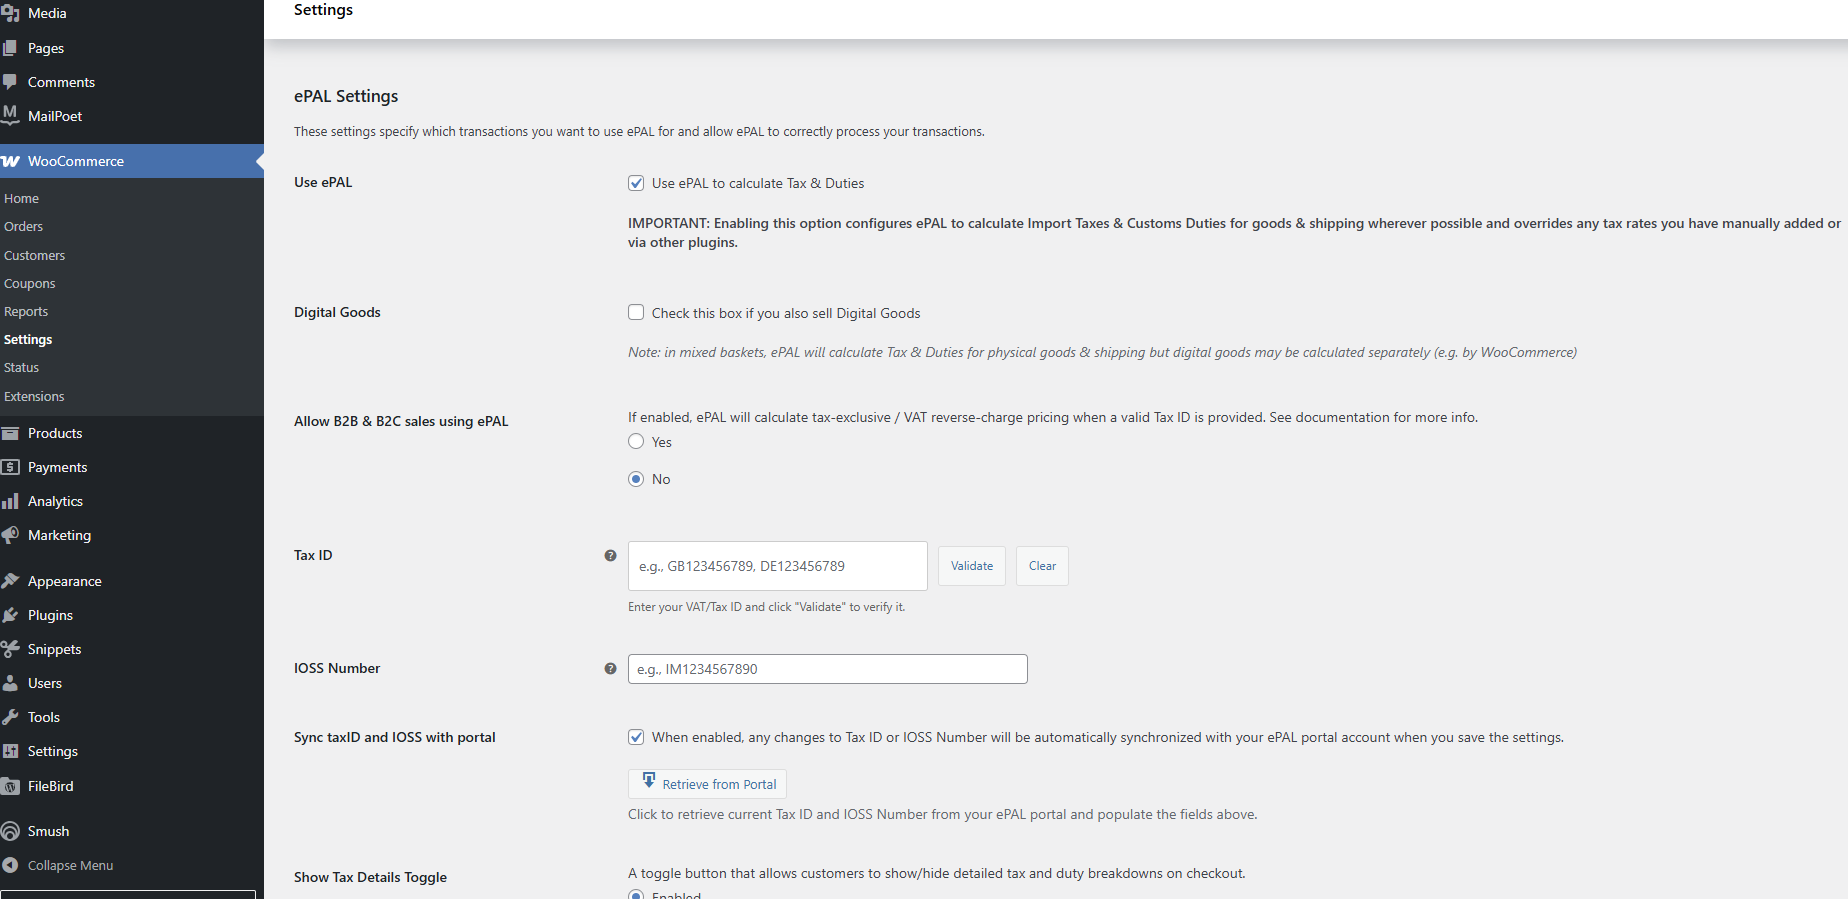The width and height of the screenshot is (1848, 899).
Task: Go to WooCommerce Coupons page
Action: pyautogui.click(x=30, y=284)
